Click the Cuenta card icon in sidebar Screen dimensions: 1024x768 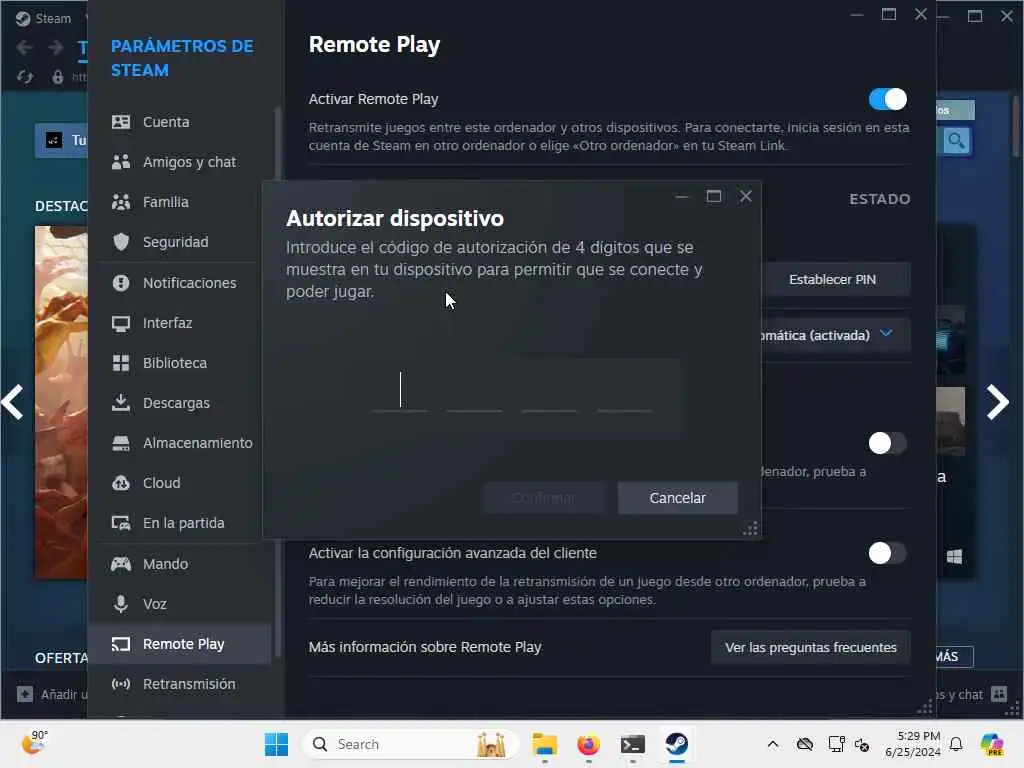[121, 122]
